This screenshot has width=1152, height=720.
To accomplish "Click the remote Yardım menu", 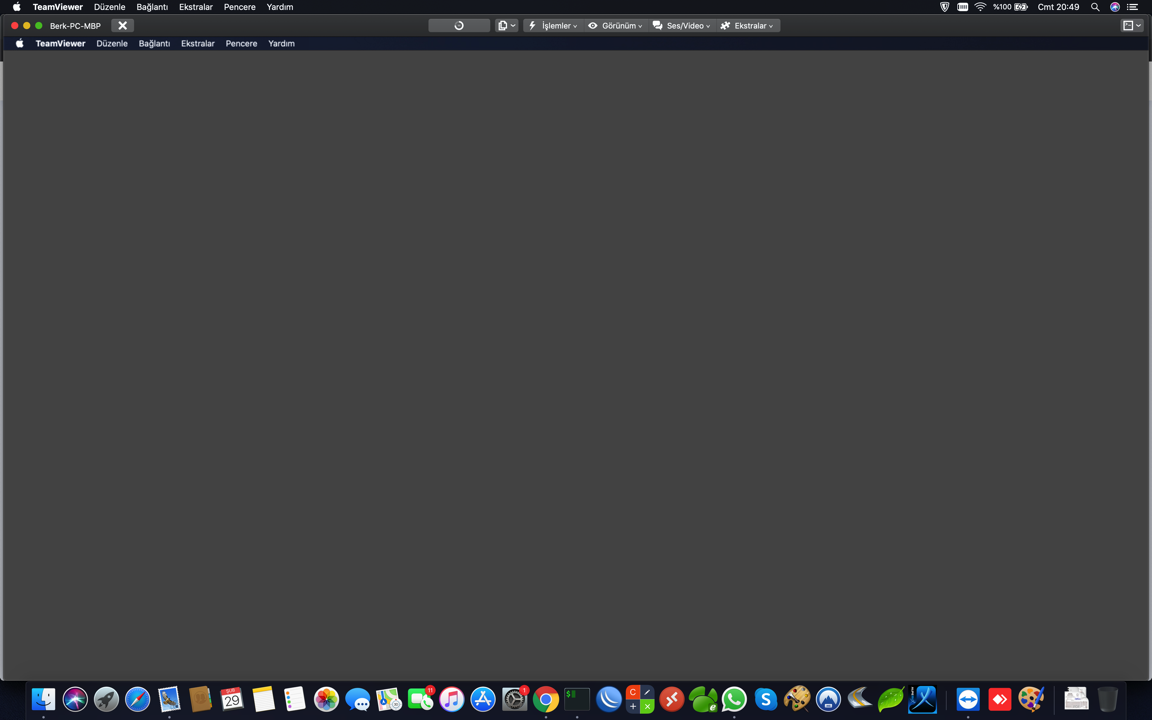I will click(x=281, y=44).
